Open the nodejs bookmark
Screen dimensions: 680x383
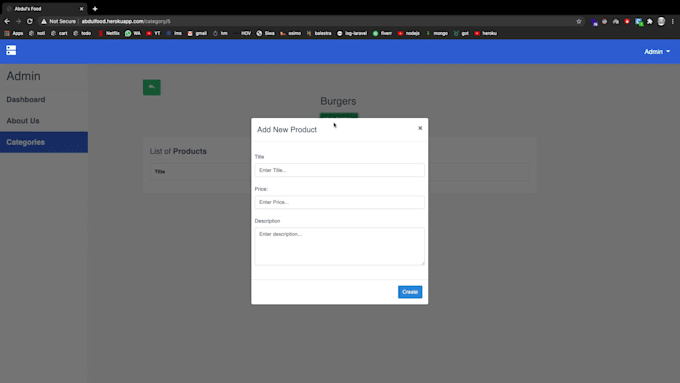(x=409, y=33)
